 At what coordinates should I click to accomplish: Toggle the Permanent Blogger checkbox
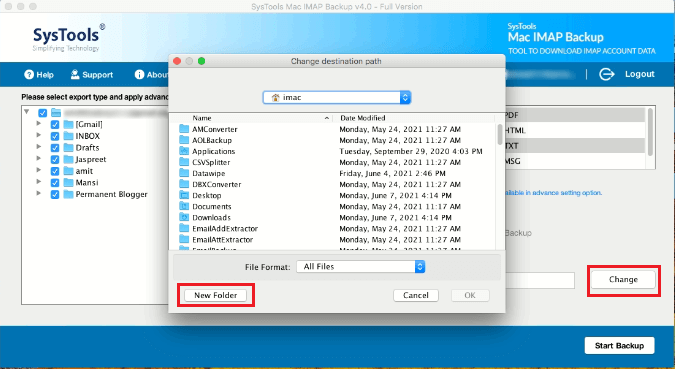(x=55, y=195)
